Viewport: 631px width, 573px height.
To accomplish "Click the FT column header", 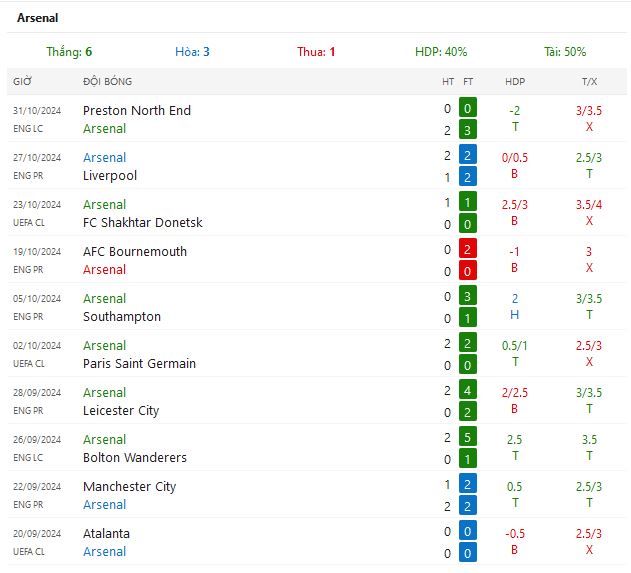I will point(468,82).
